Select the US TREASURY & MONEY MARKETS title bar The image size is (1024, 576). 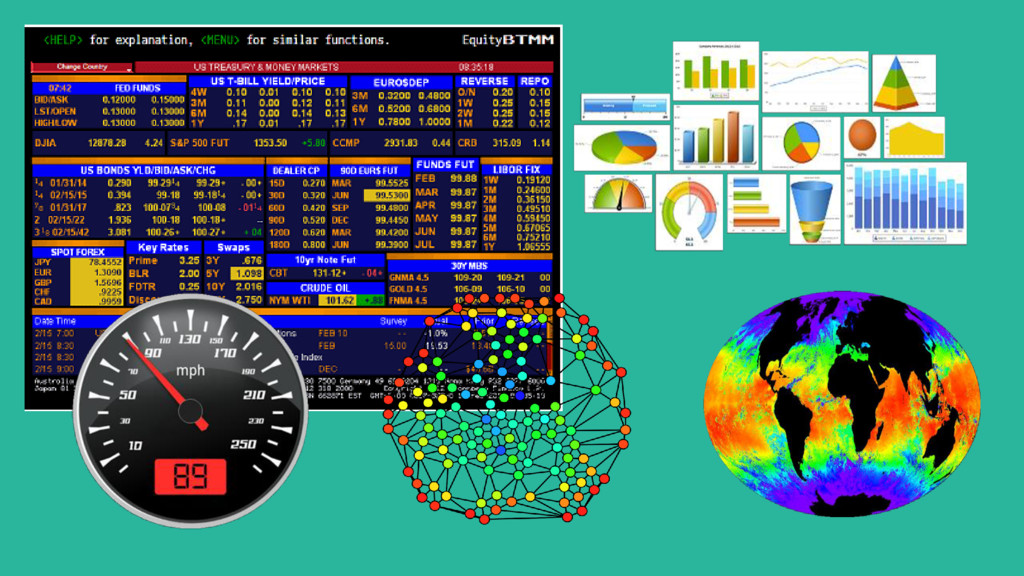(x=266, y=67)
